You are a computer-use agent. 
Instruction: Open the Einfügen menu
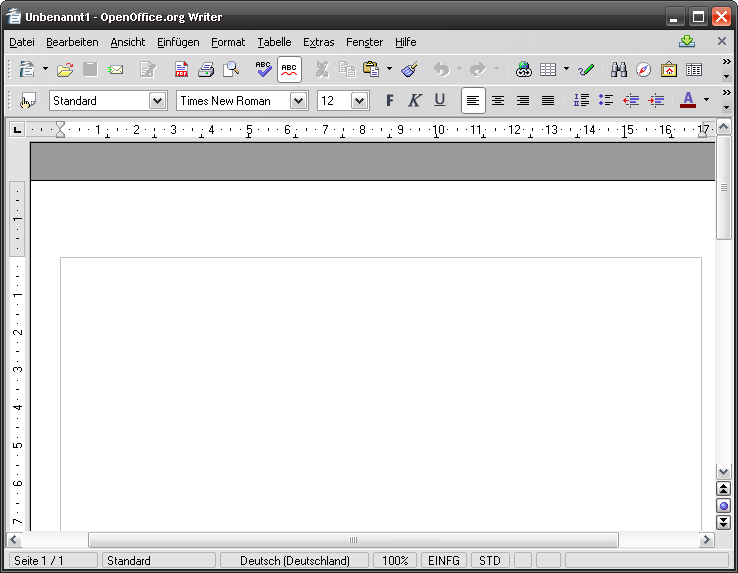[178, 42]
